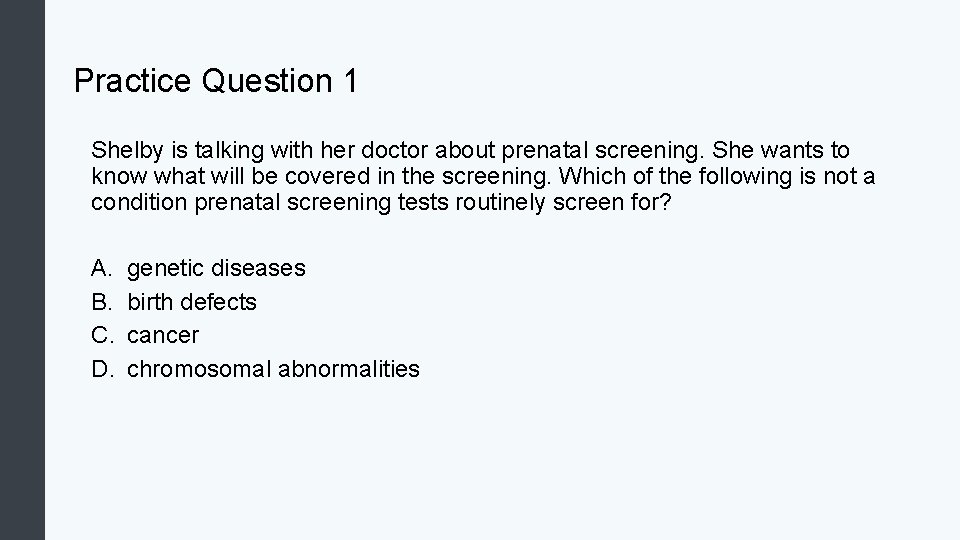Click the letter 'B.' list marker
Image resolution: width=960 pixels, height=540 pixels.
(101, 302)
